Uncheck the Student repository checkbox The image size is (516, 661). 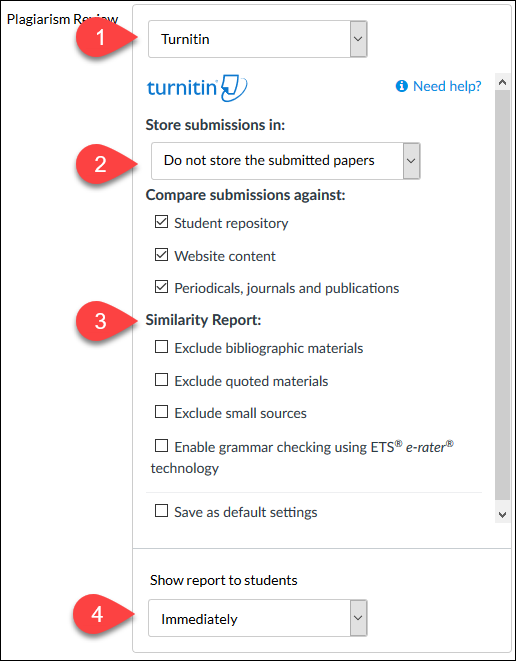point(161,223)
